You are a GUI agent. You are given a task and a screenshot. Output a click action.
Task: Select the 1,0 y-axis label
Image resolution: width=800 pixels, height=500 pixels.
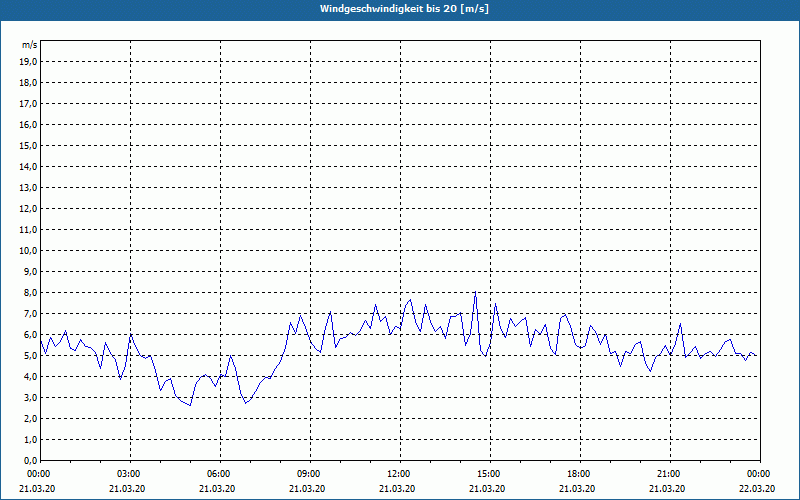tap(31, 439)
